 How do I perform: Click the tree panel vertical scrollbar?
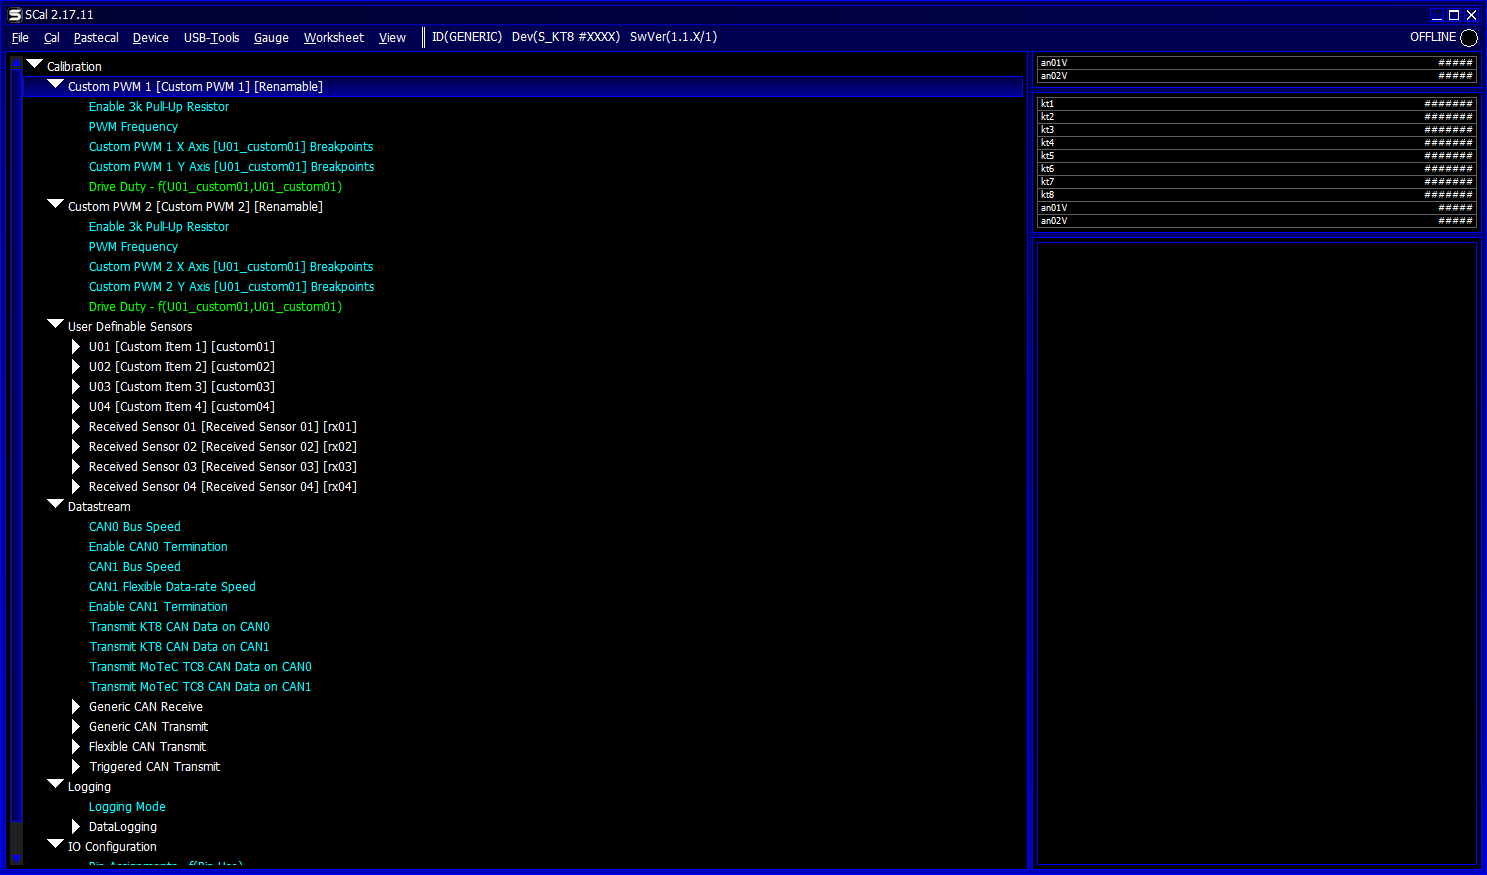(x=16, y=461)
